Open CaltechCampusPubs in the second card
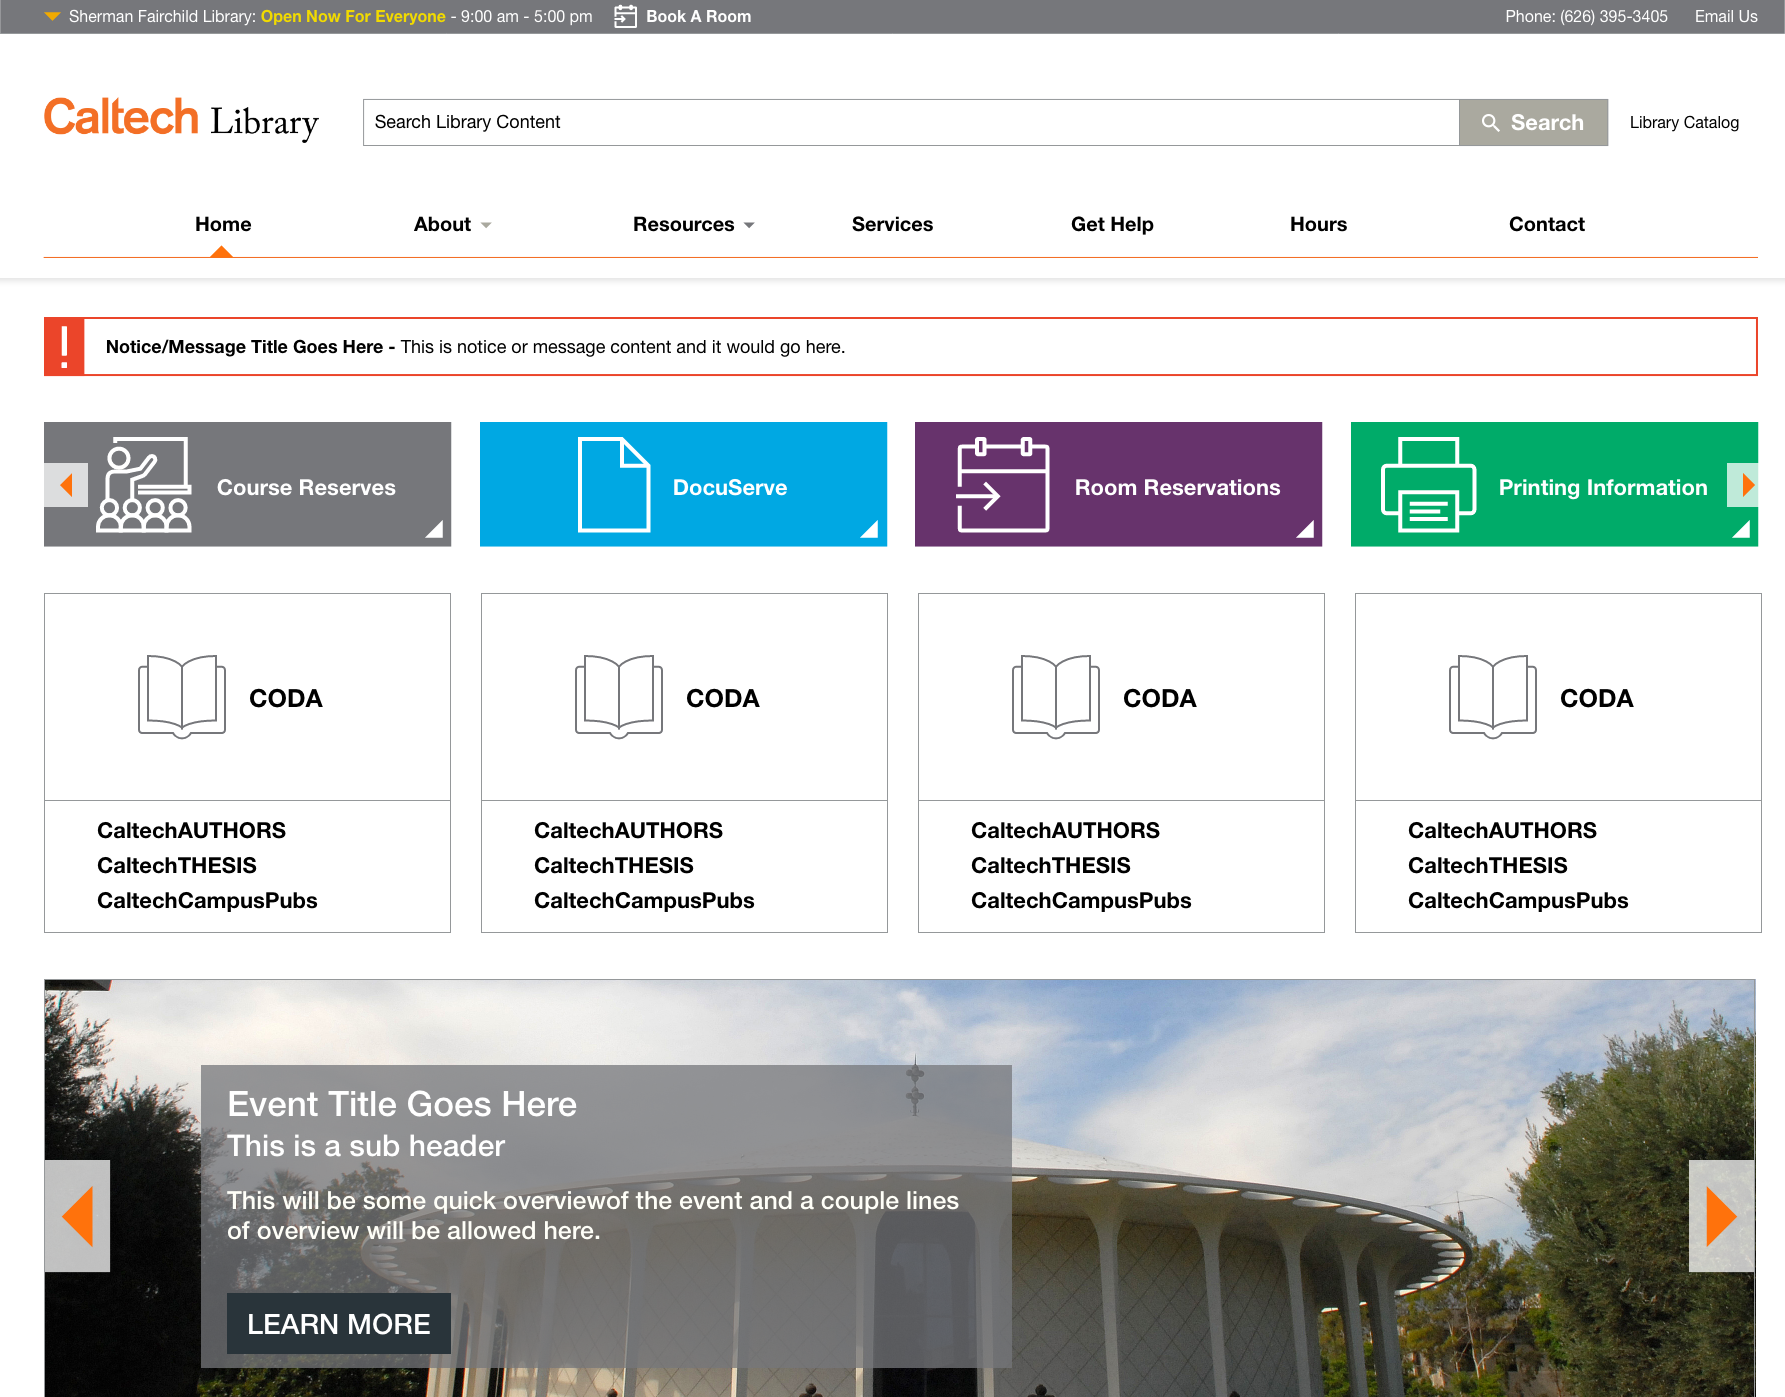Screen dimensions: 1785x1397 (644, 900)
